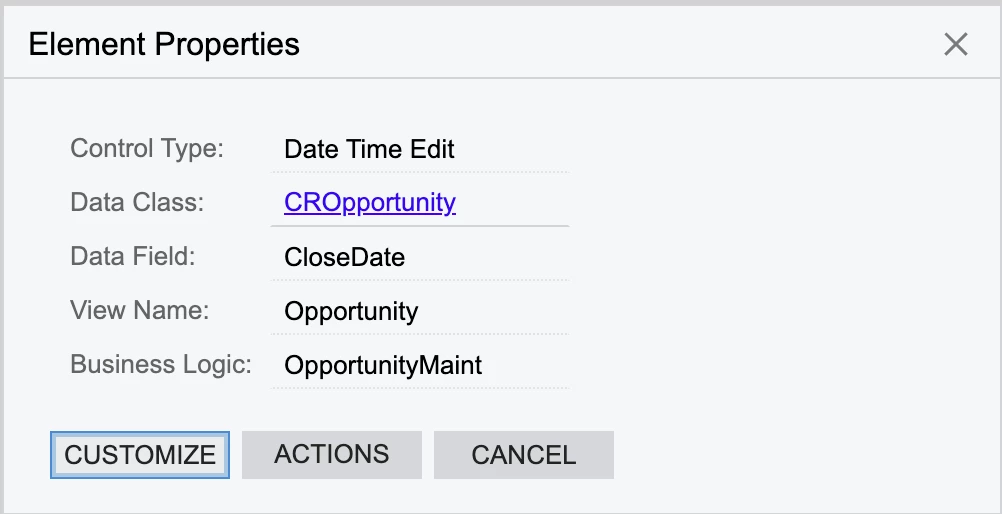The height and width of the screenshot is (514, 1002).
Task: Open the CROpportunity data class link
Action: click(369, 203)
